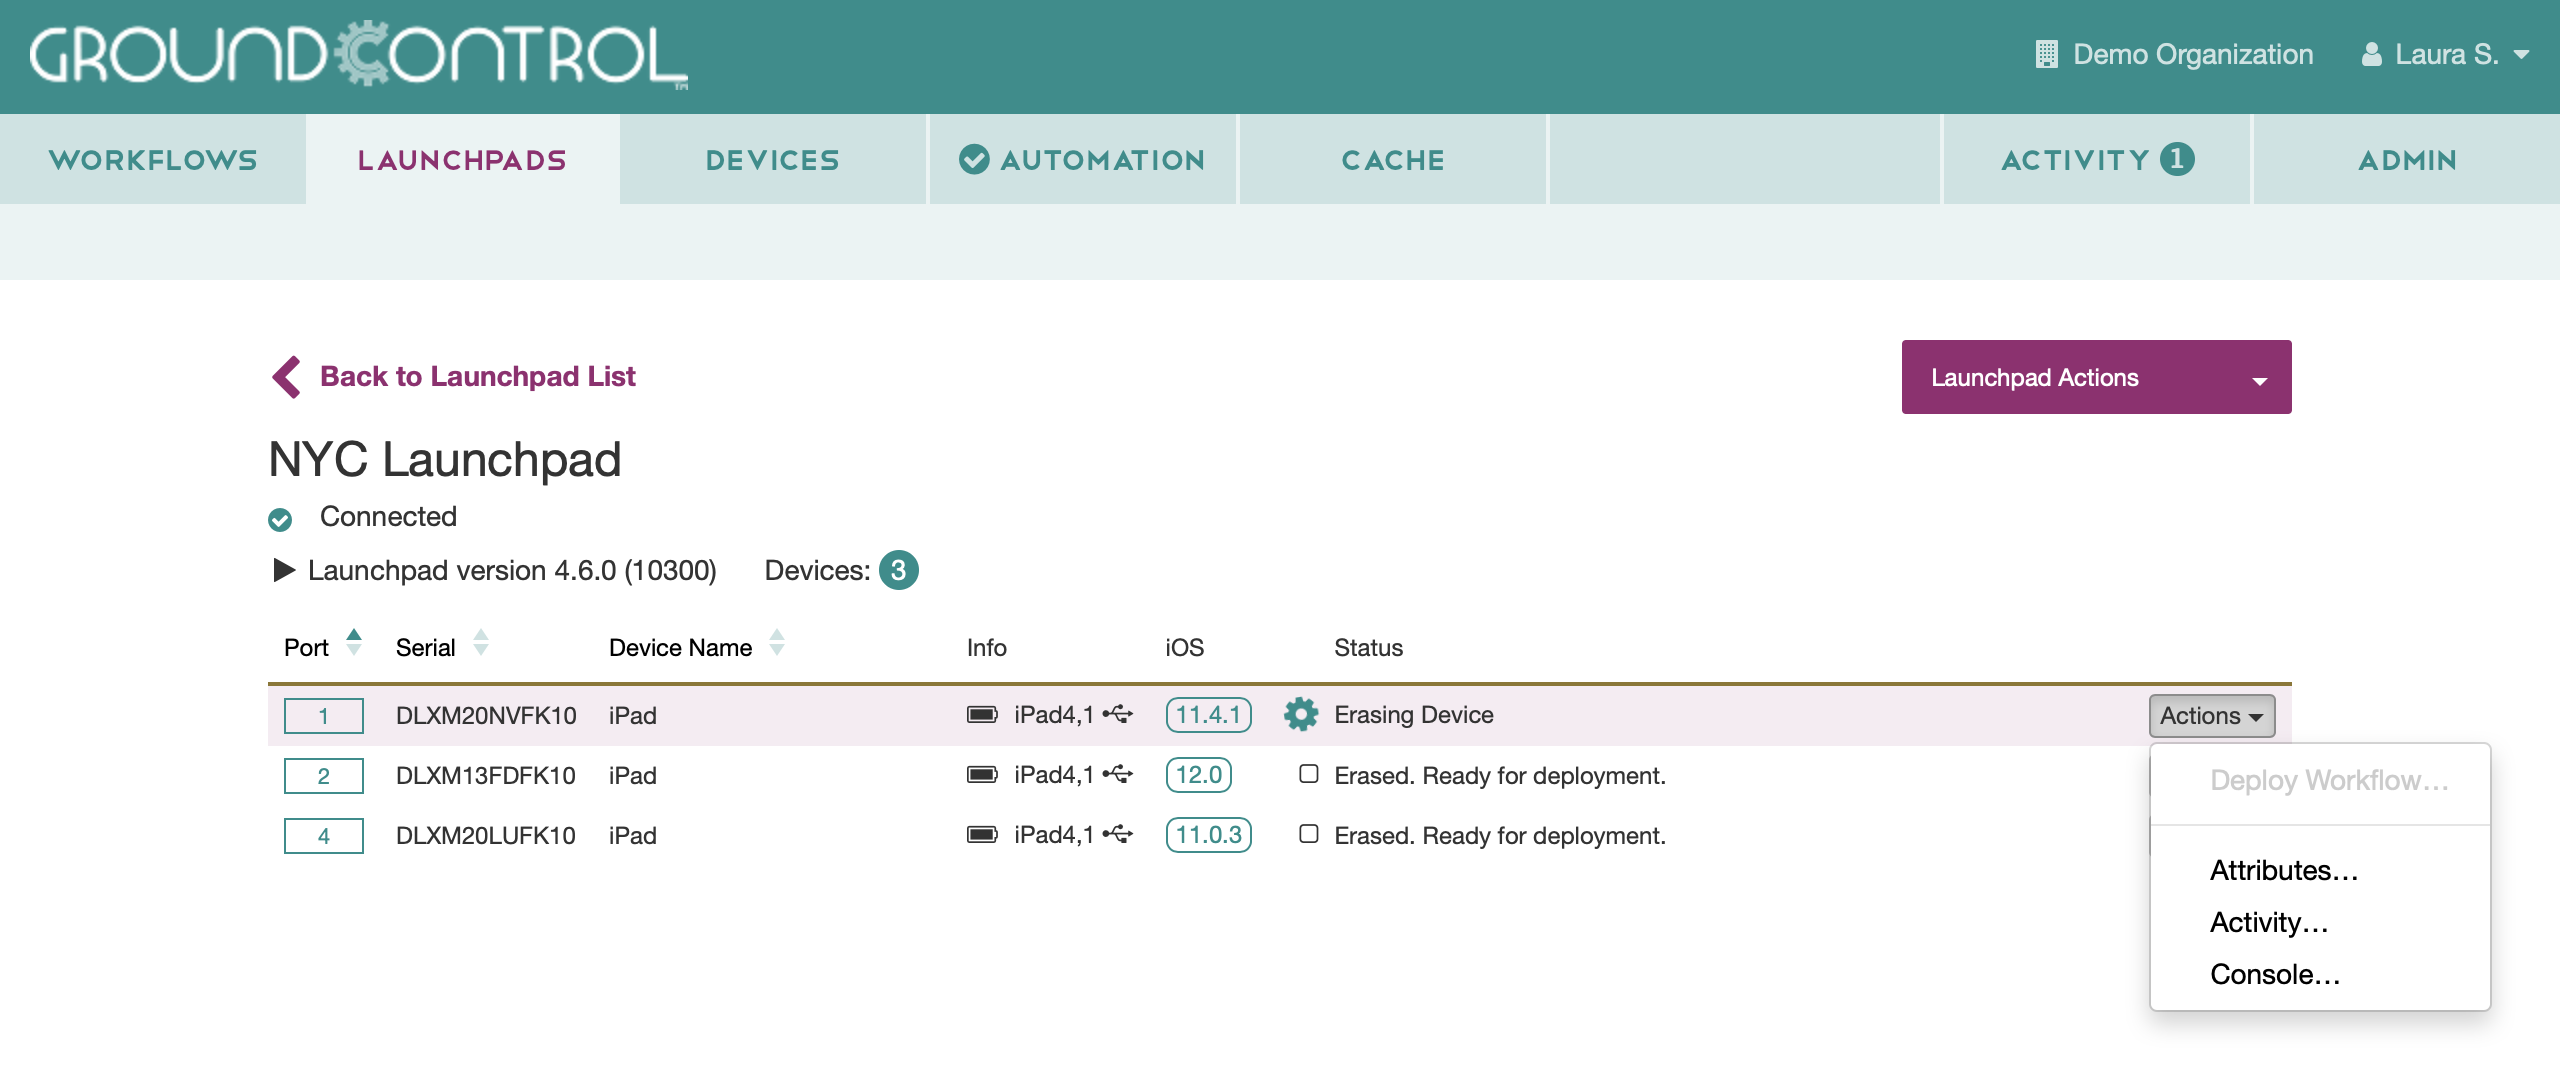The width and height of the screenshot is (2560, 1080).
Task: Close the row Actions dropdown button
Action: click(x=2211, y=716)
